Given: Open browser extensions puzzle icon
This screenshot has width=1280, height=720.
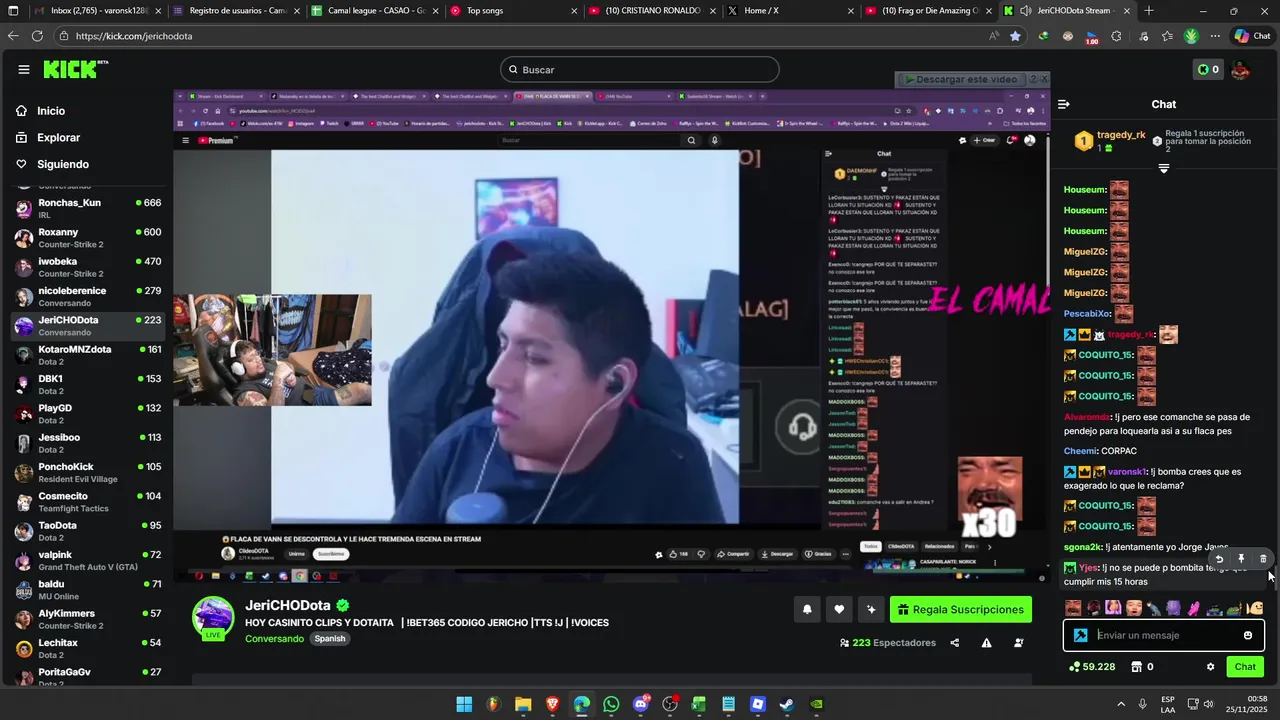Looking at the screenshot, I should [x=1116, y=36].
